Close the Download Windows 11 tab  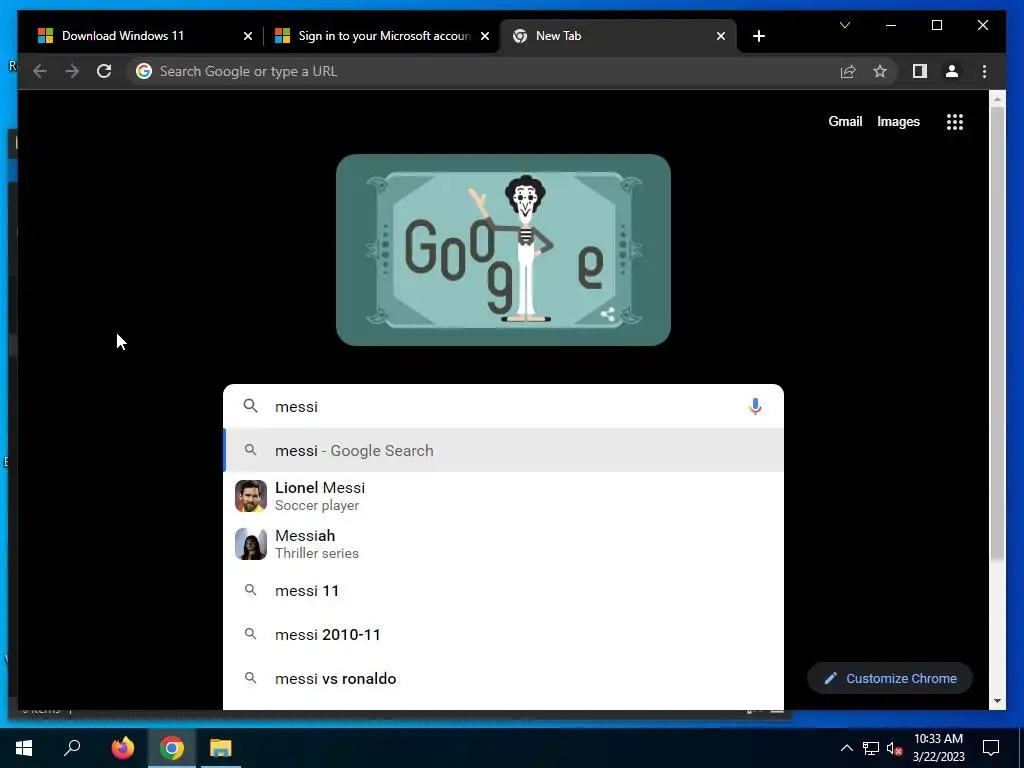point(248,36)
